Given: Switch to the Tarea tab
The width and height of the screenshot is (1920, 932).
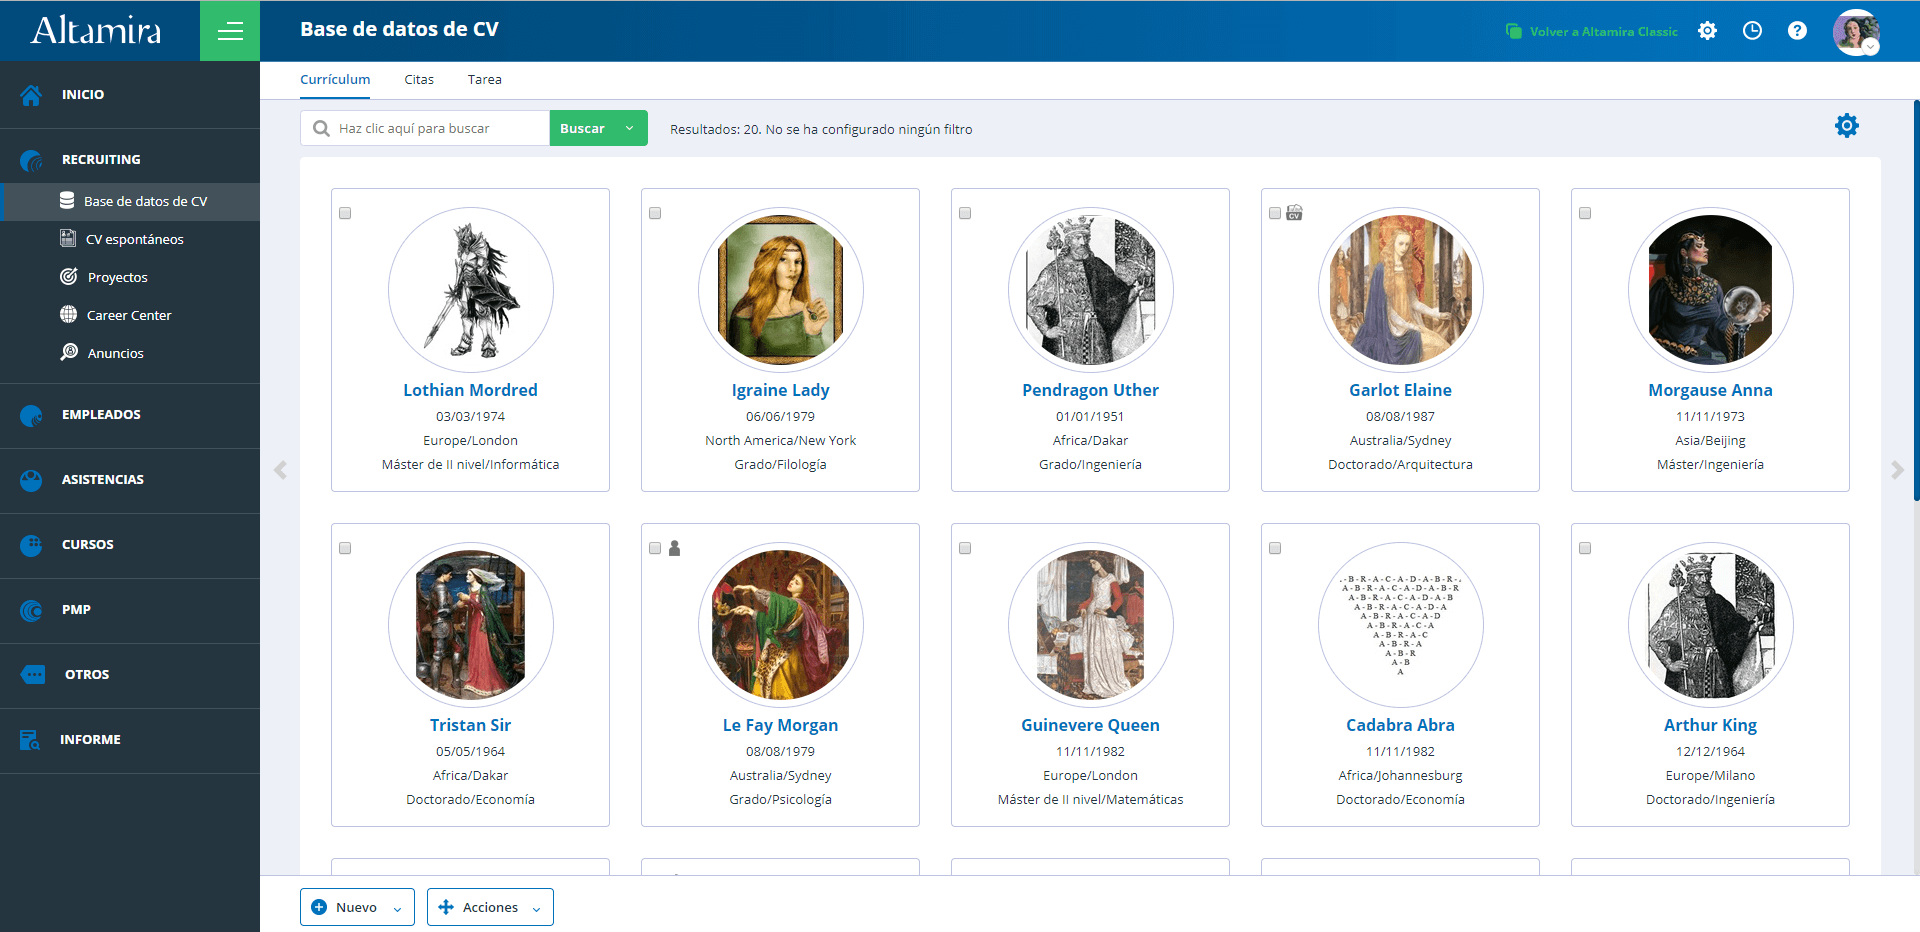Looking at the screenshot, I should click(x=484, y=80).
